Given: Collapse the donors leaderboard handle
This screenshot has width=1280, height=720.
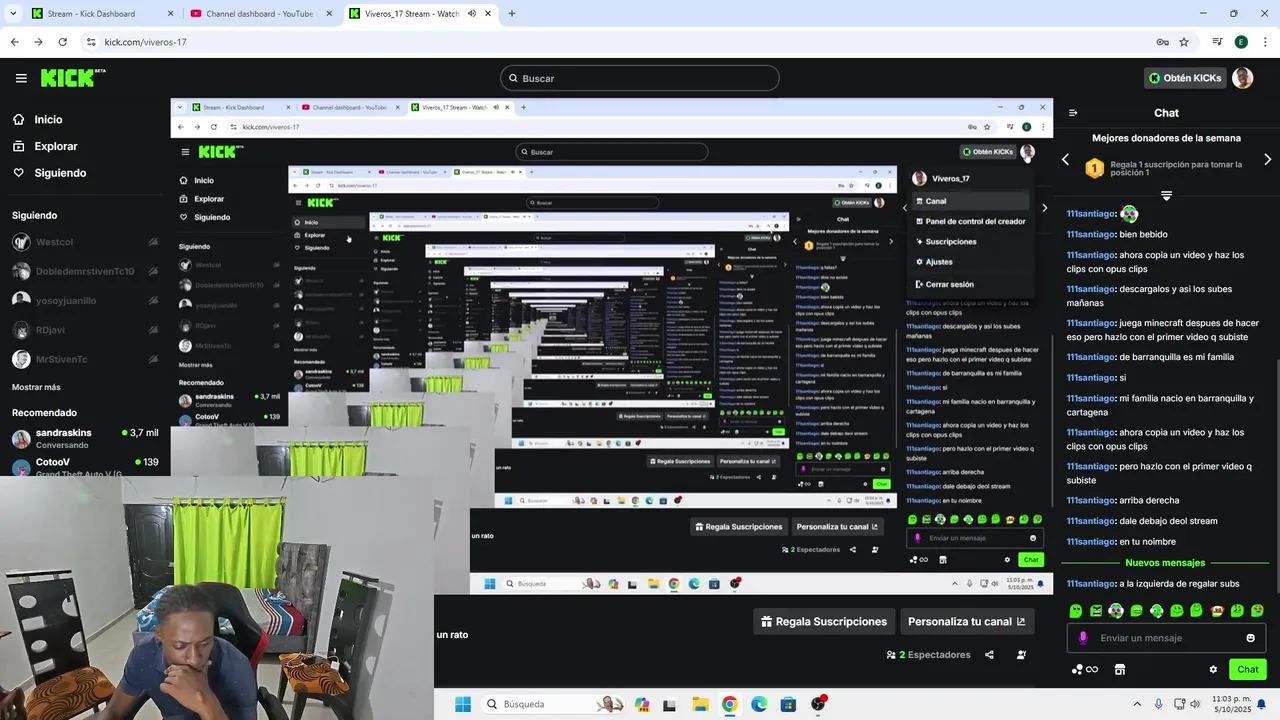Looking at the screenshot, I should pyautogui.click(x=1166, y=195).
